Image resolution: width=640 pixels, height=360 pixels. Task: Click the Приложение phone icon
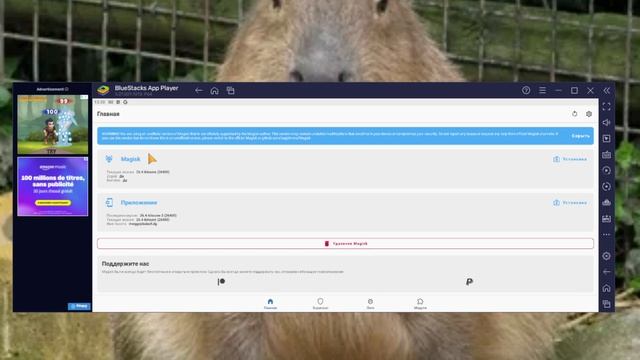(109, 202)
